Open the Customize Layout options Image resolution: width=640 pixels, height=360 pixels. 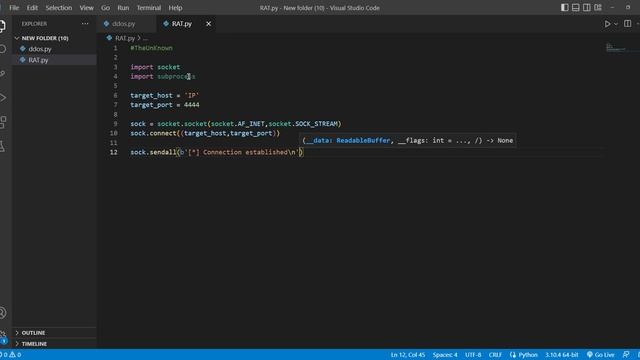(x=598, y=7)
